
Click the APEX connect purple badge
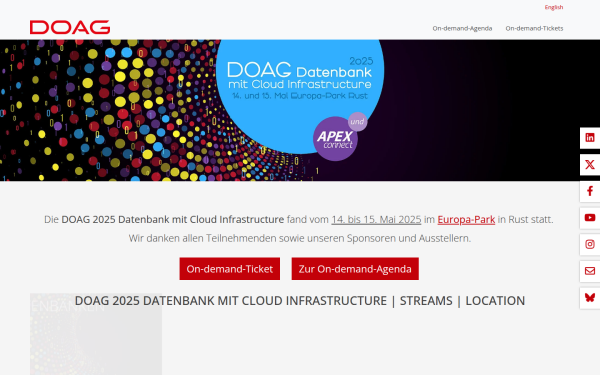tap(335, 139)
